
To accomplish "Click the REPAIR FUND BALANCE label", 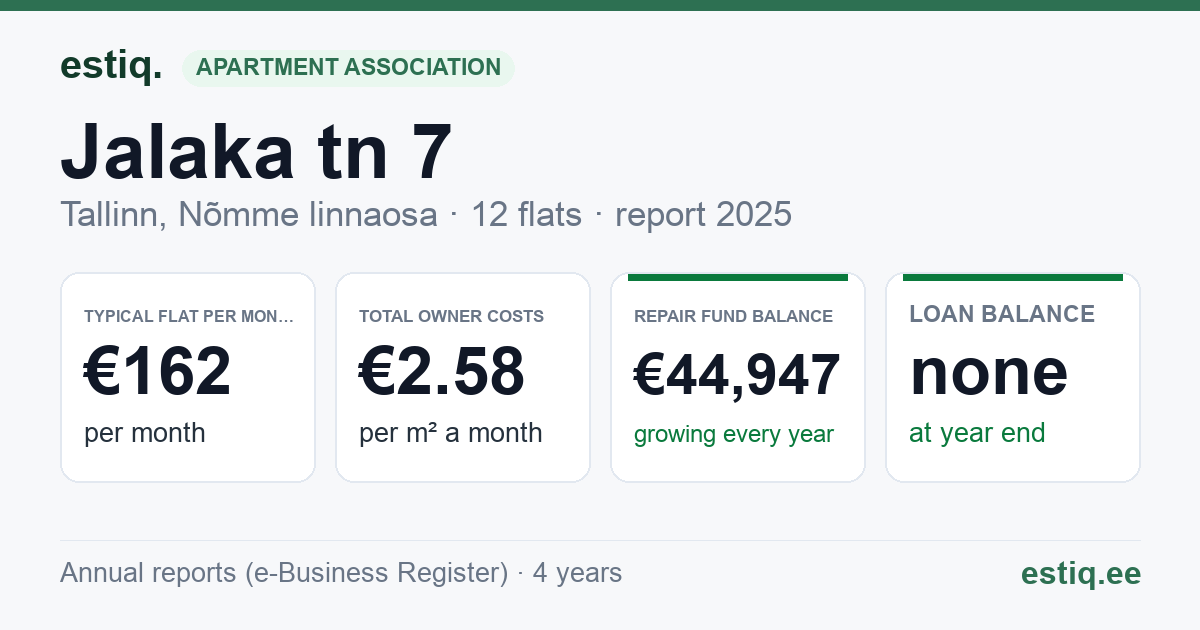I will [733, 316].
